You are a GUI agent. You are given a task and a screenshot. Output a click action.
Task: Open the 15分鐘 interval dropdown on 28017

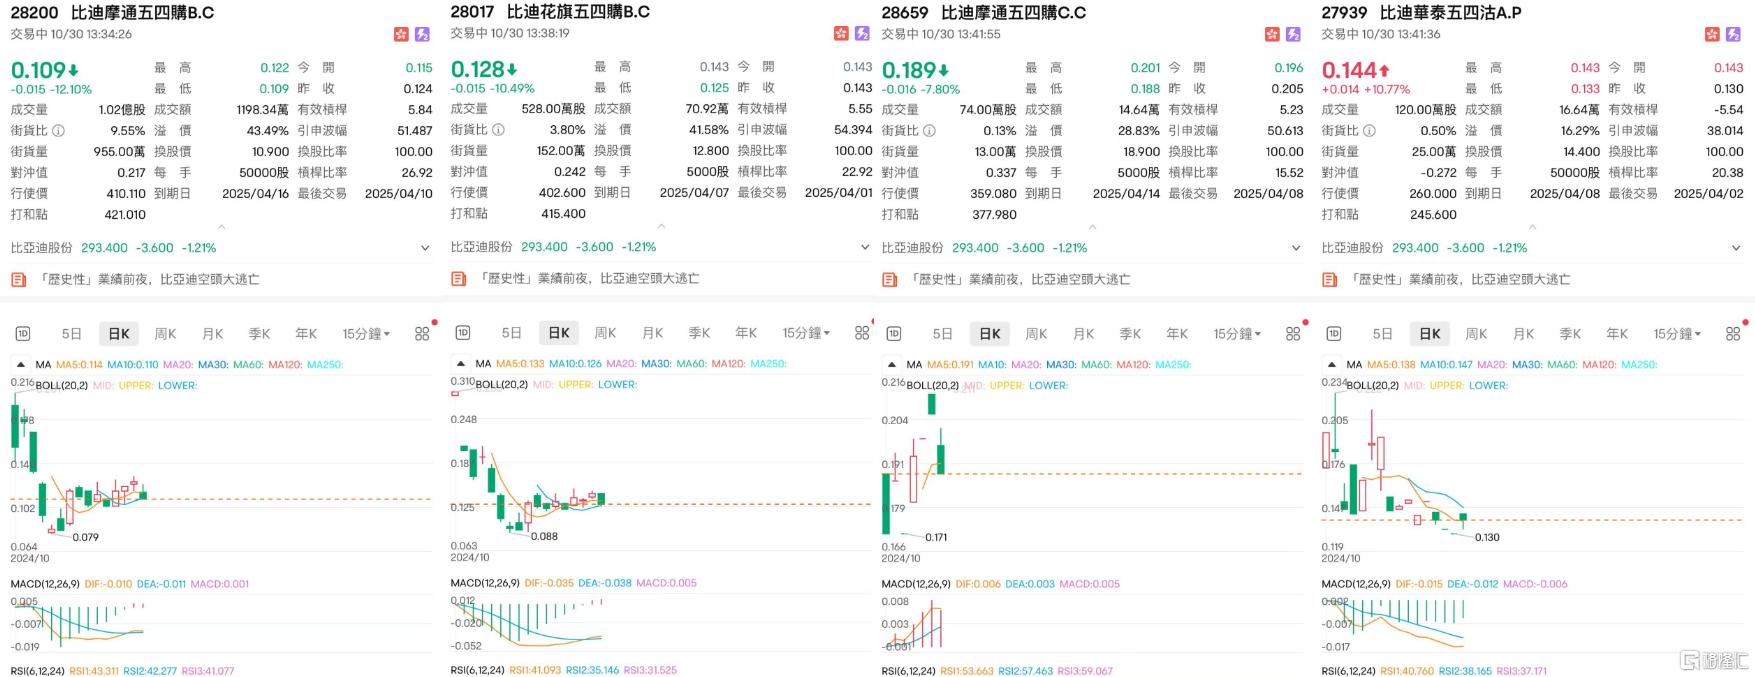(x=806, y=333)
